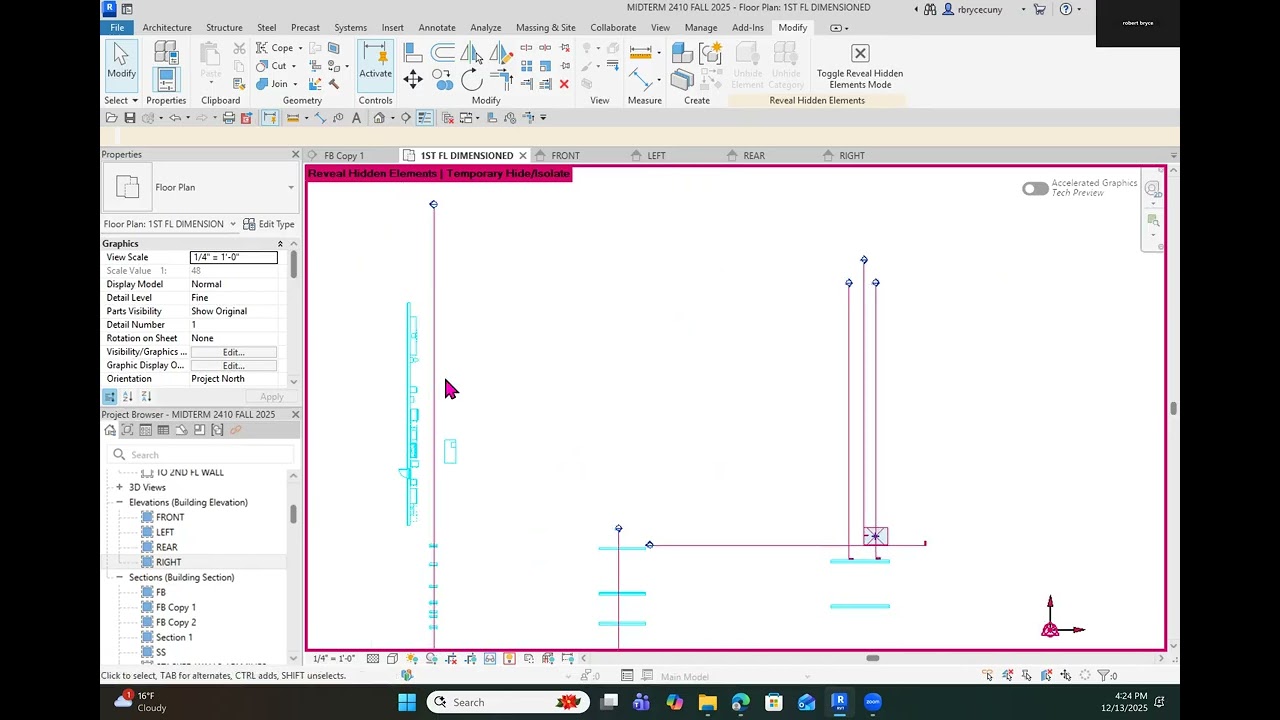Viewport: 1280px width, 720px height.
Task: Collapse the Graphics properties group
Action: [x=280, y=244]
